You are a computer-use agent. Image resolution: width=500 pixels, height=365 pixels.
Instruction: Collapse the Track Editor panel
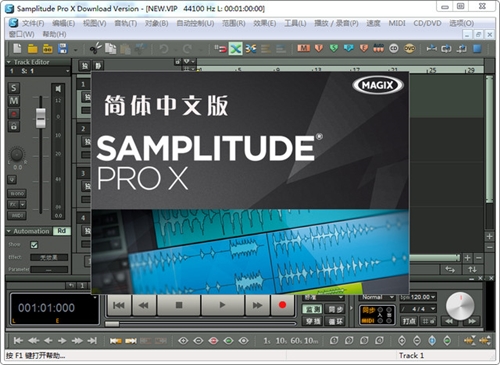point(9,62)
